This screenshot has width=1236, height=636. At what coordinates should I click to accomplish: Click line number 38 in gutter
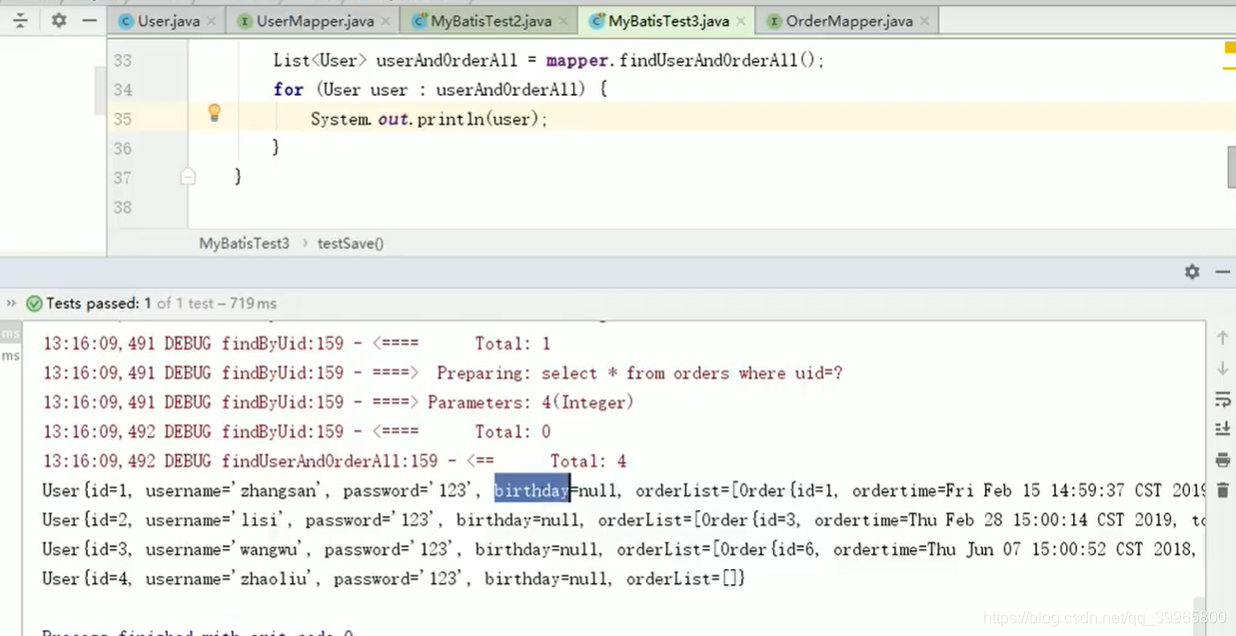(x=122, y=207)
